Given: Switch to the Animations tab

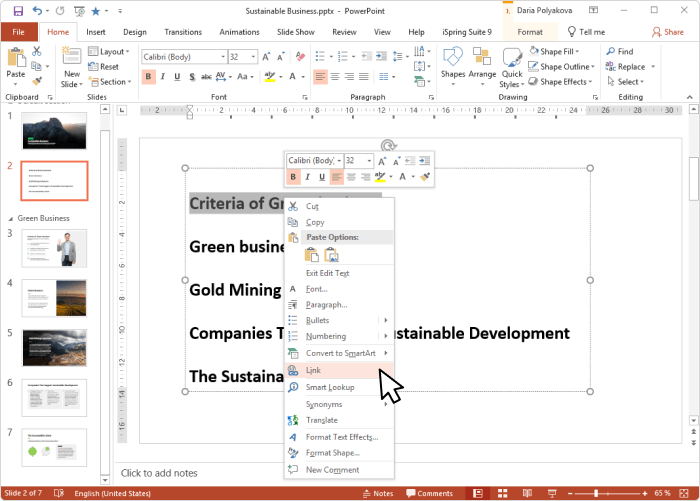Looking at the screenshot, I should click(x=239, y=32).
